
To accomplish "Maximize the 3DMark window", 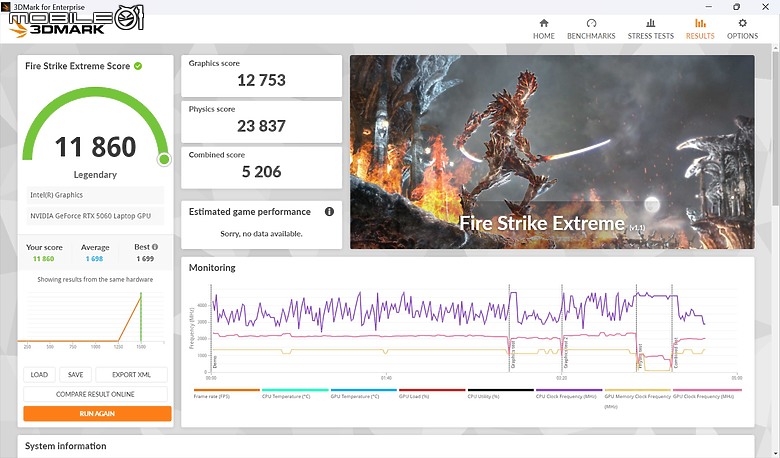I will click(x=736, y=6).
